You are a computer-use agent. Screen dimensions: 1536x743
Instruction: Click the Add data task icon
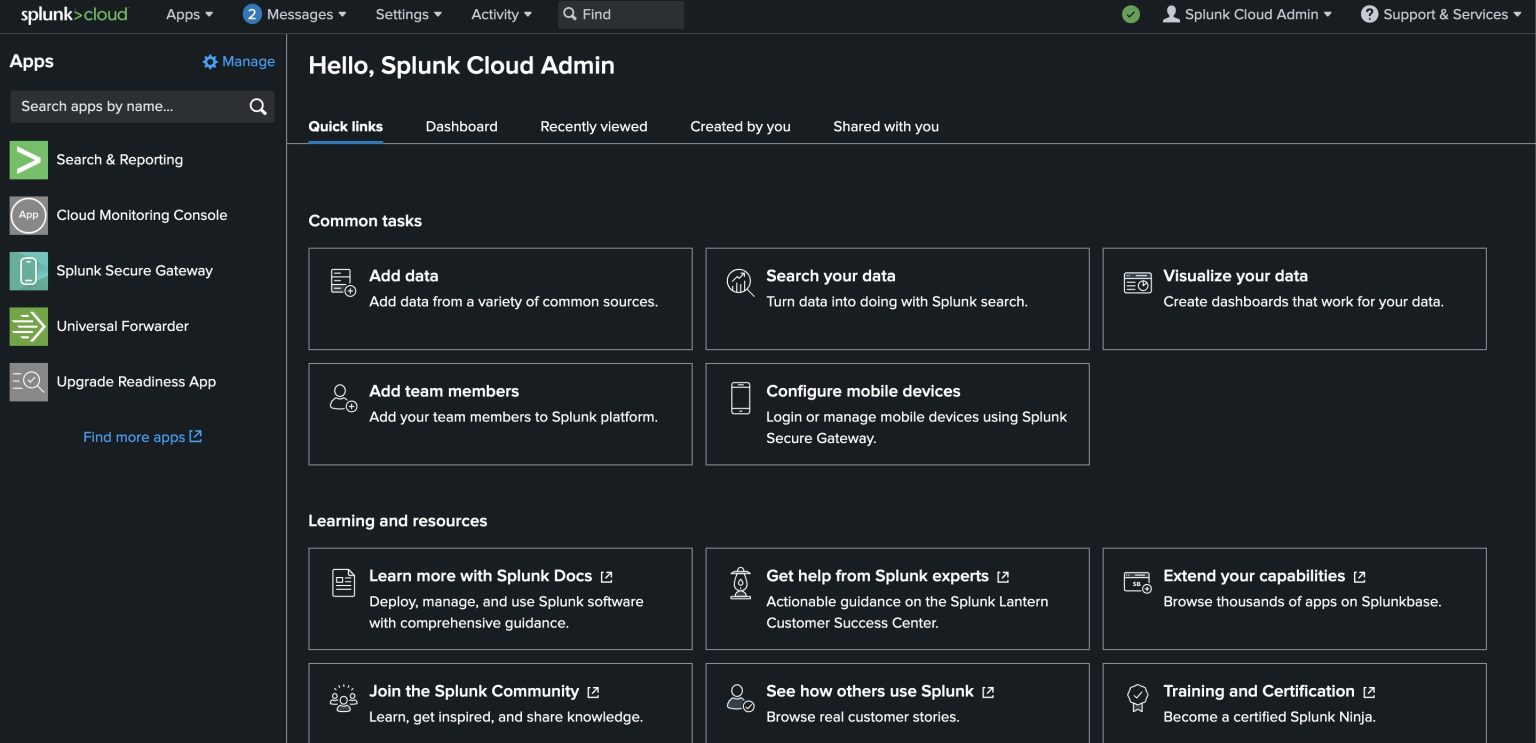343,284
